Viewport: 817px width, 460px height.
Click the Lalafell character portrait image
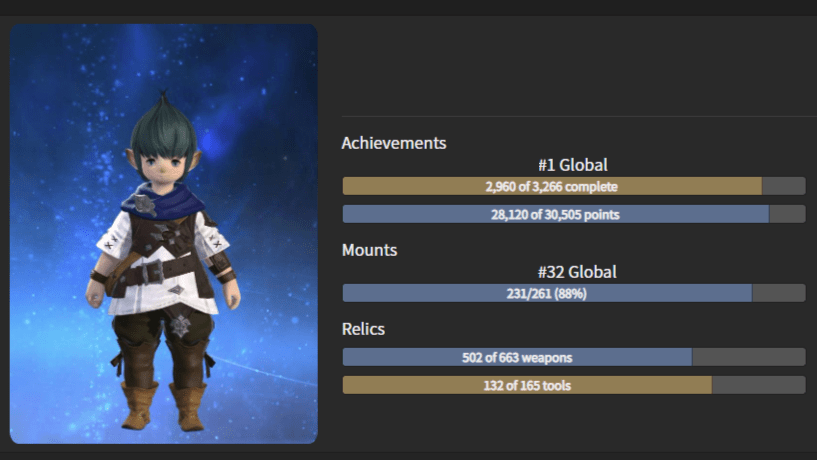164,233
